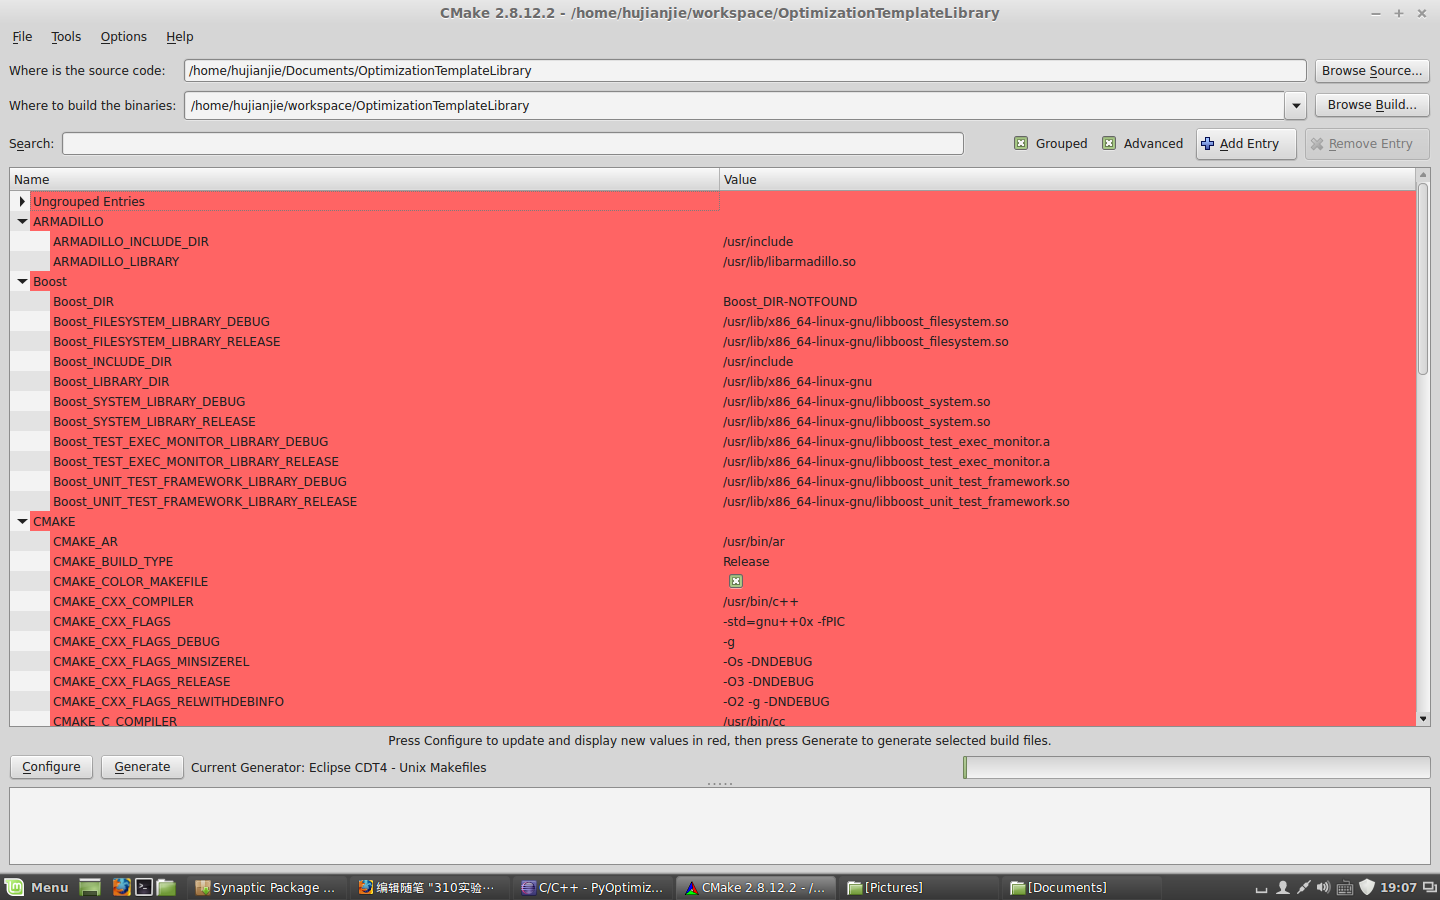The image size is (1440, 900).
Task: Click the /usr/bin/c++ compiler value
Action: click(761, 601)
